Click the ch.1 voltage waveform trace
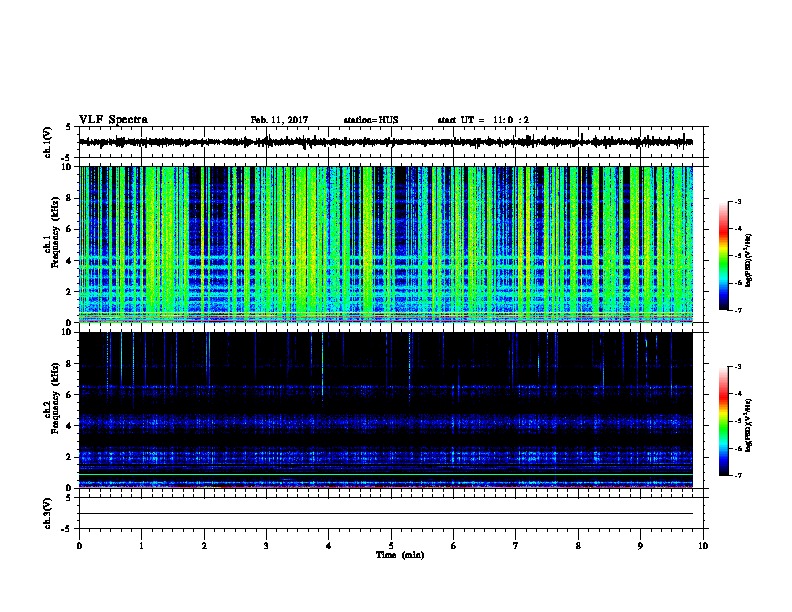 (x=386, y=142)
